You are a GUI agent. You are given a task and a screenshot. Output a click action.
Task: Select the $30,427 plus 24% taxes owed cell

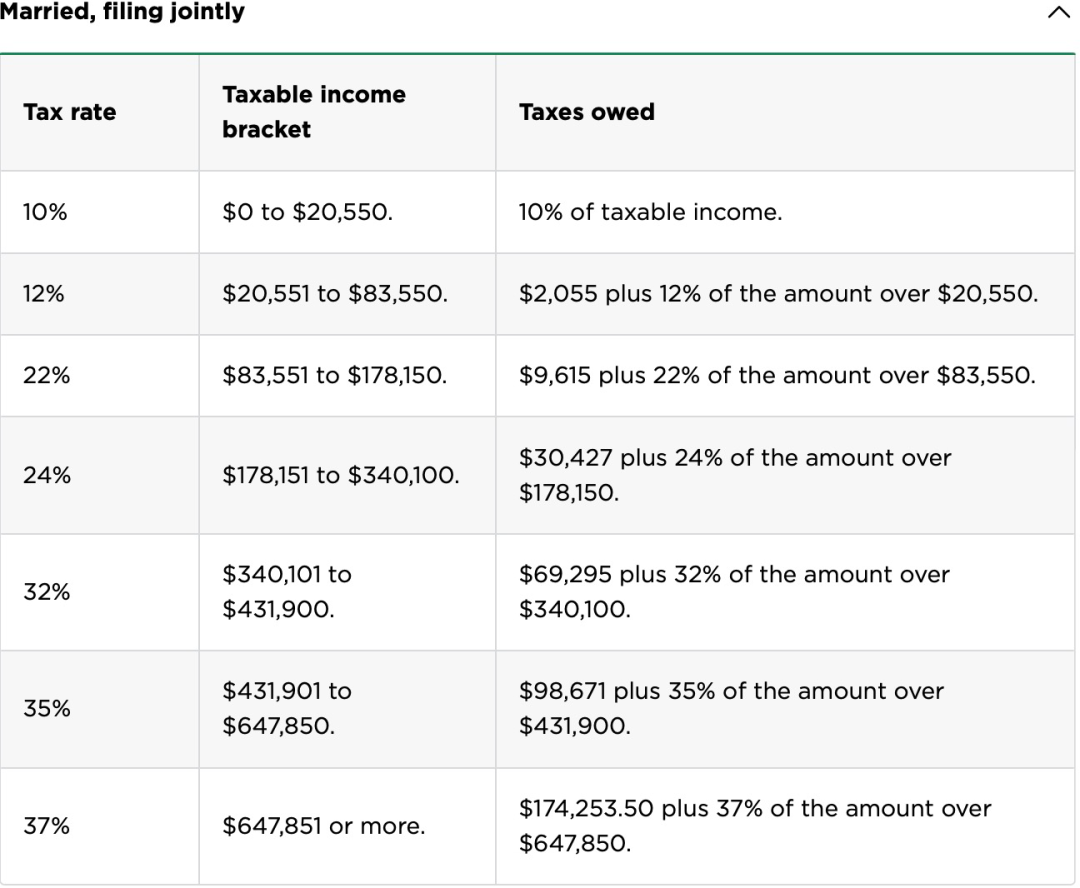735,476
